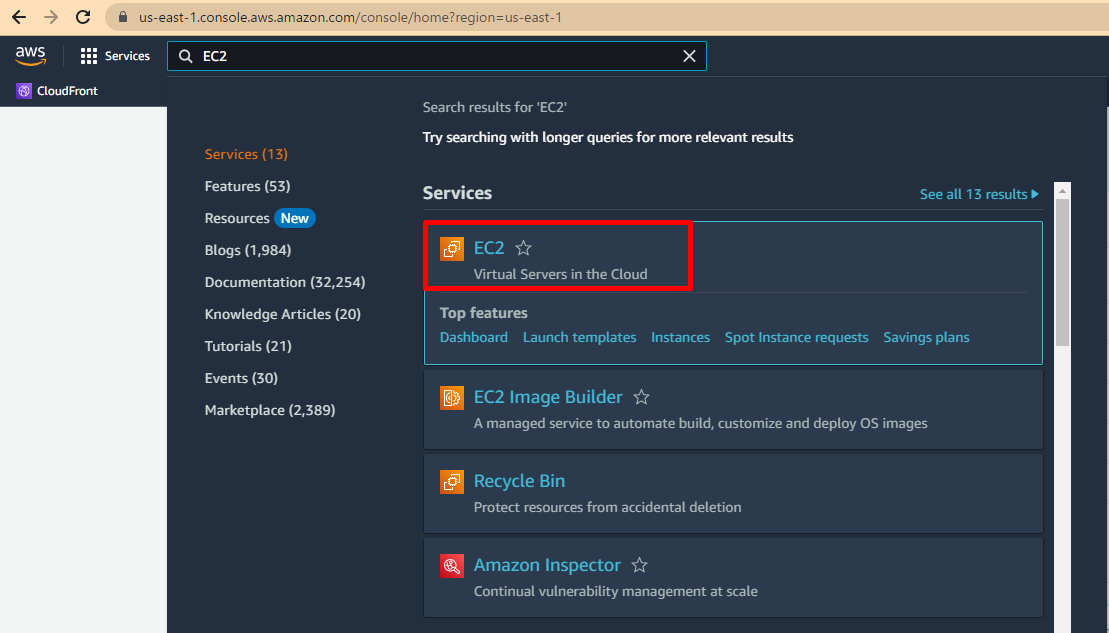The image size is (1109, 633).
Task: Clear the search with the X icon
Action: [689, 56]
